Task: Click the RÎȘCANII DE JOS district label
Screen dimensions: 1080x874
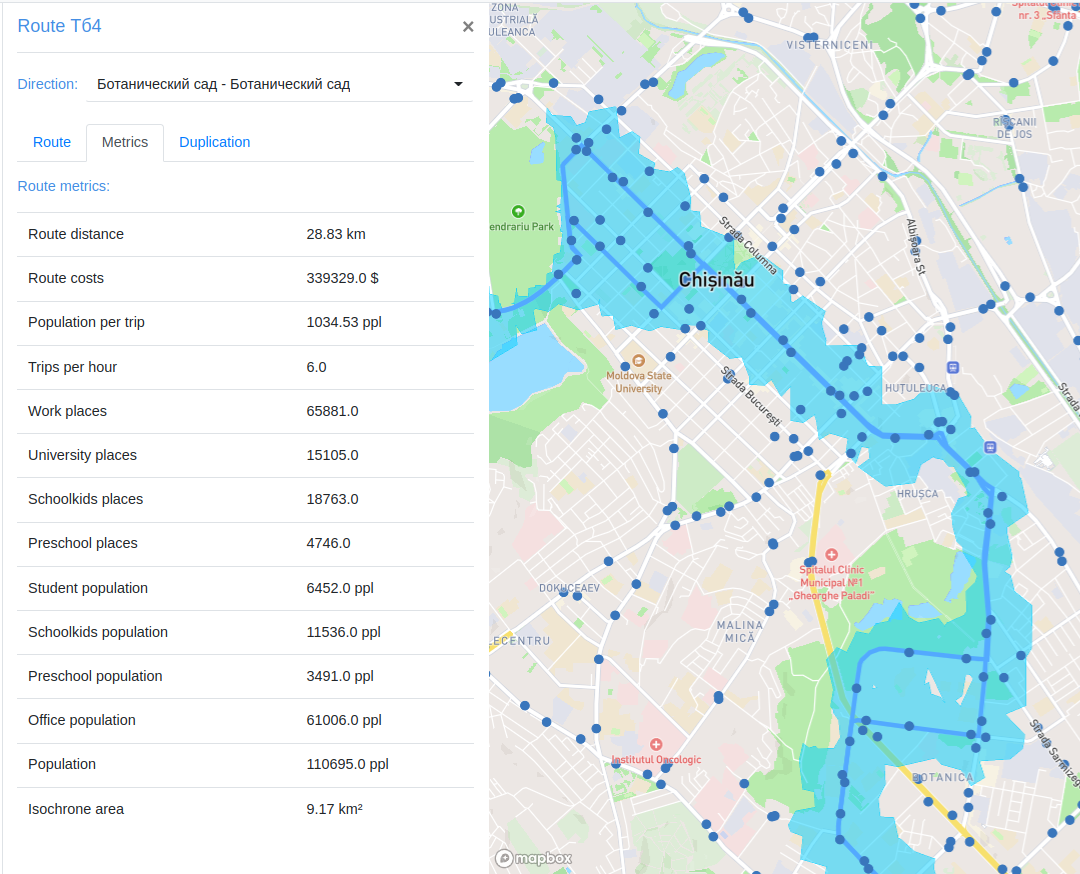Action: pyautogui.click(x=1015, y=128)
